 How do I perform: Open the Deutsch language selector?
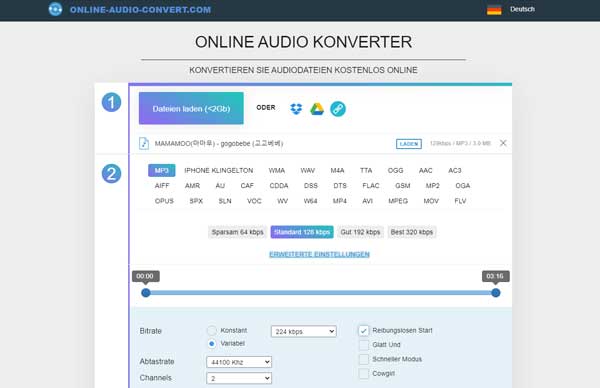tap(522, 9)
